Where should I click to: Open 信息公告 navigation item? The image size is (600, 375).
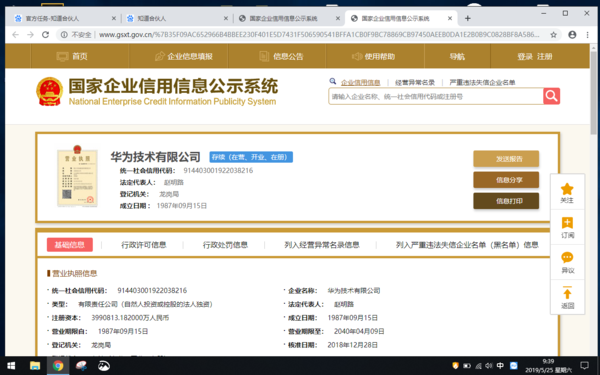click(281, 56)
